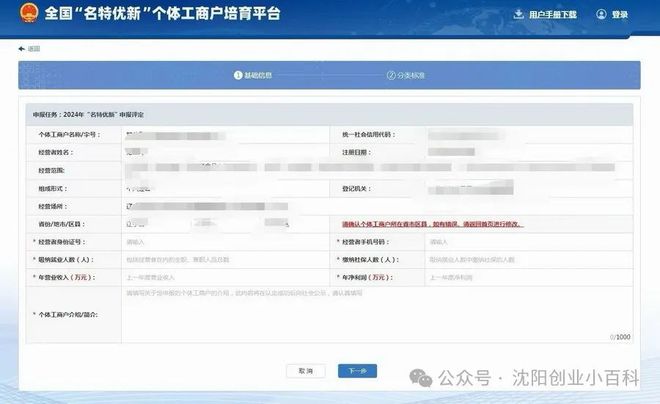Click the 个体工商户名称/字号 label
660x404 pixels.
point(69,135)
